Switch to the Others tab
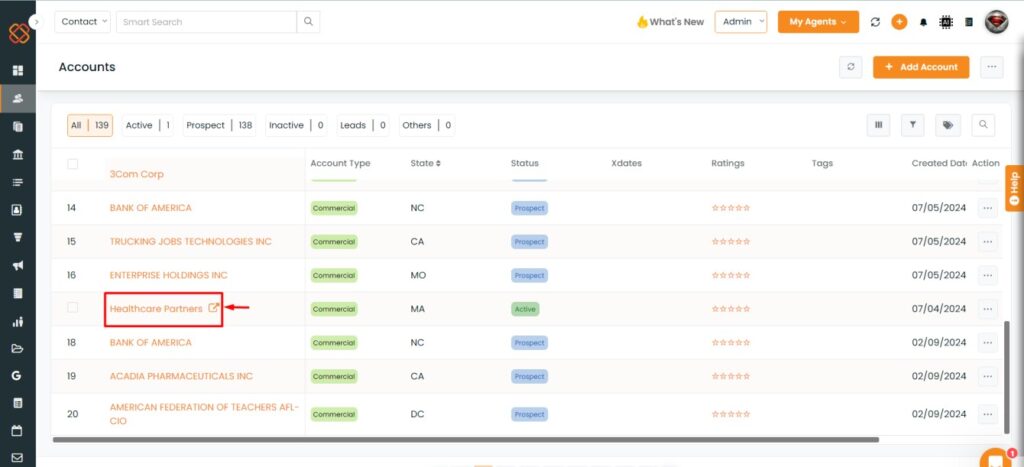 pyautogui.click(x=426, y=125)
